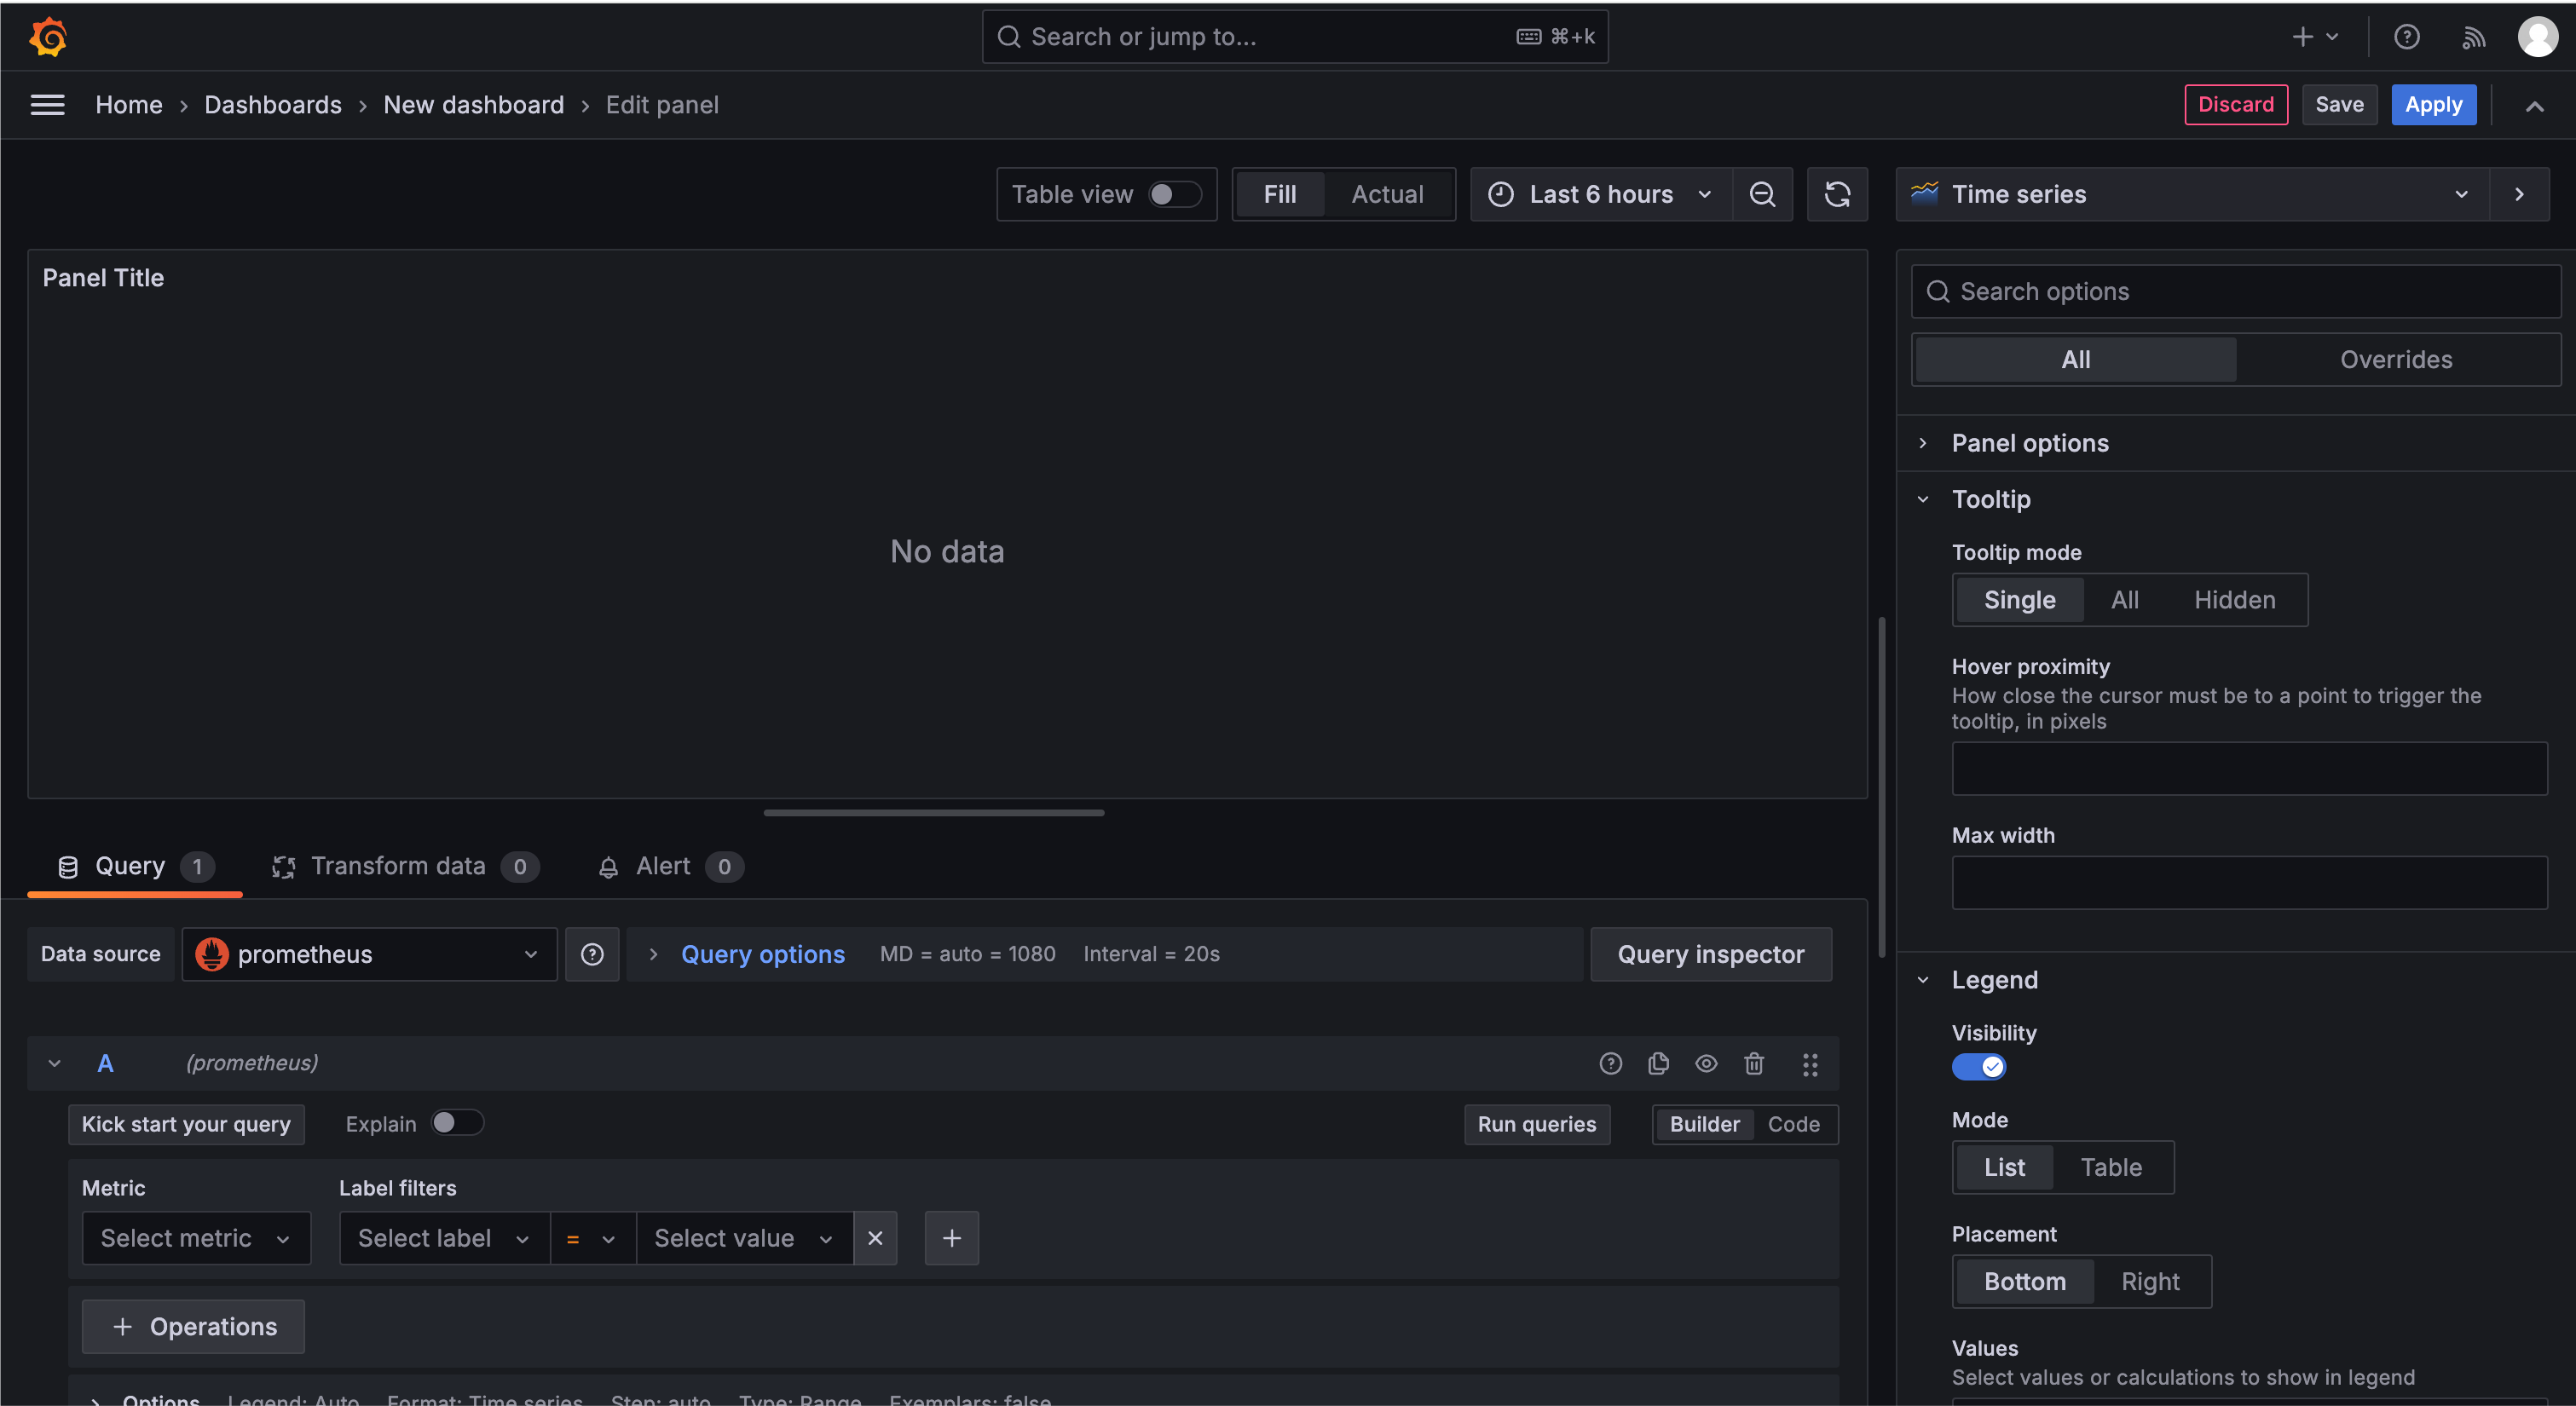Enable Legend visibility toggle
Viewport: 2576px width, 1406px height.
tap(1980, 1069)
